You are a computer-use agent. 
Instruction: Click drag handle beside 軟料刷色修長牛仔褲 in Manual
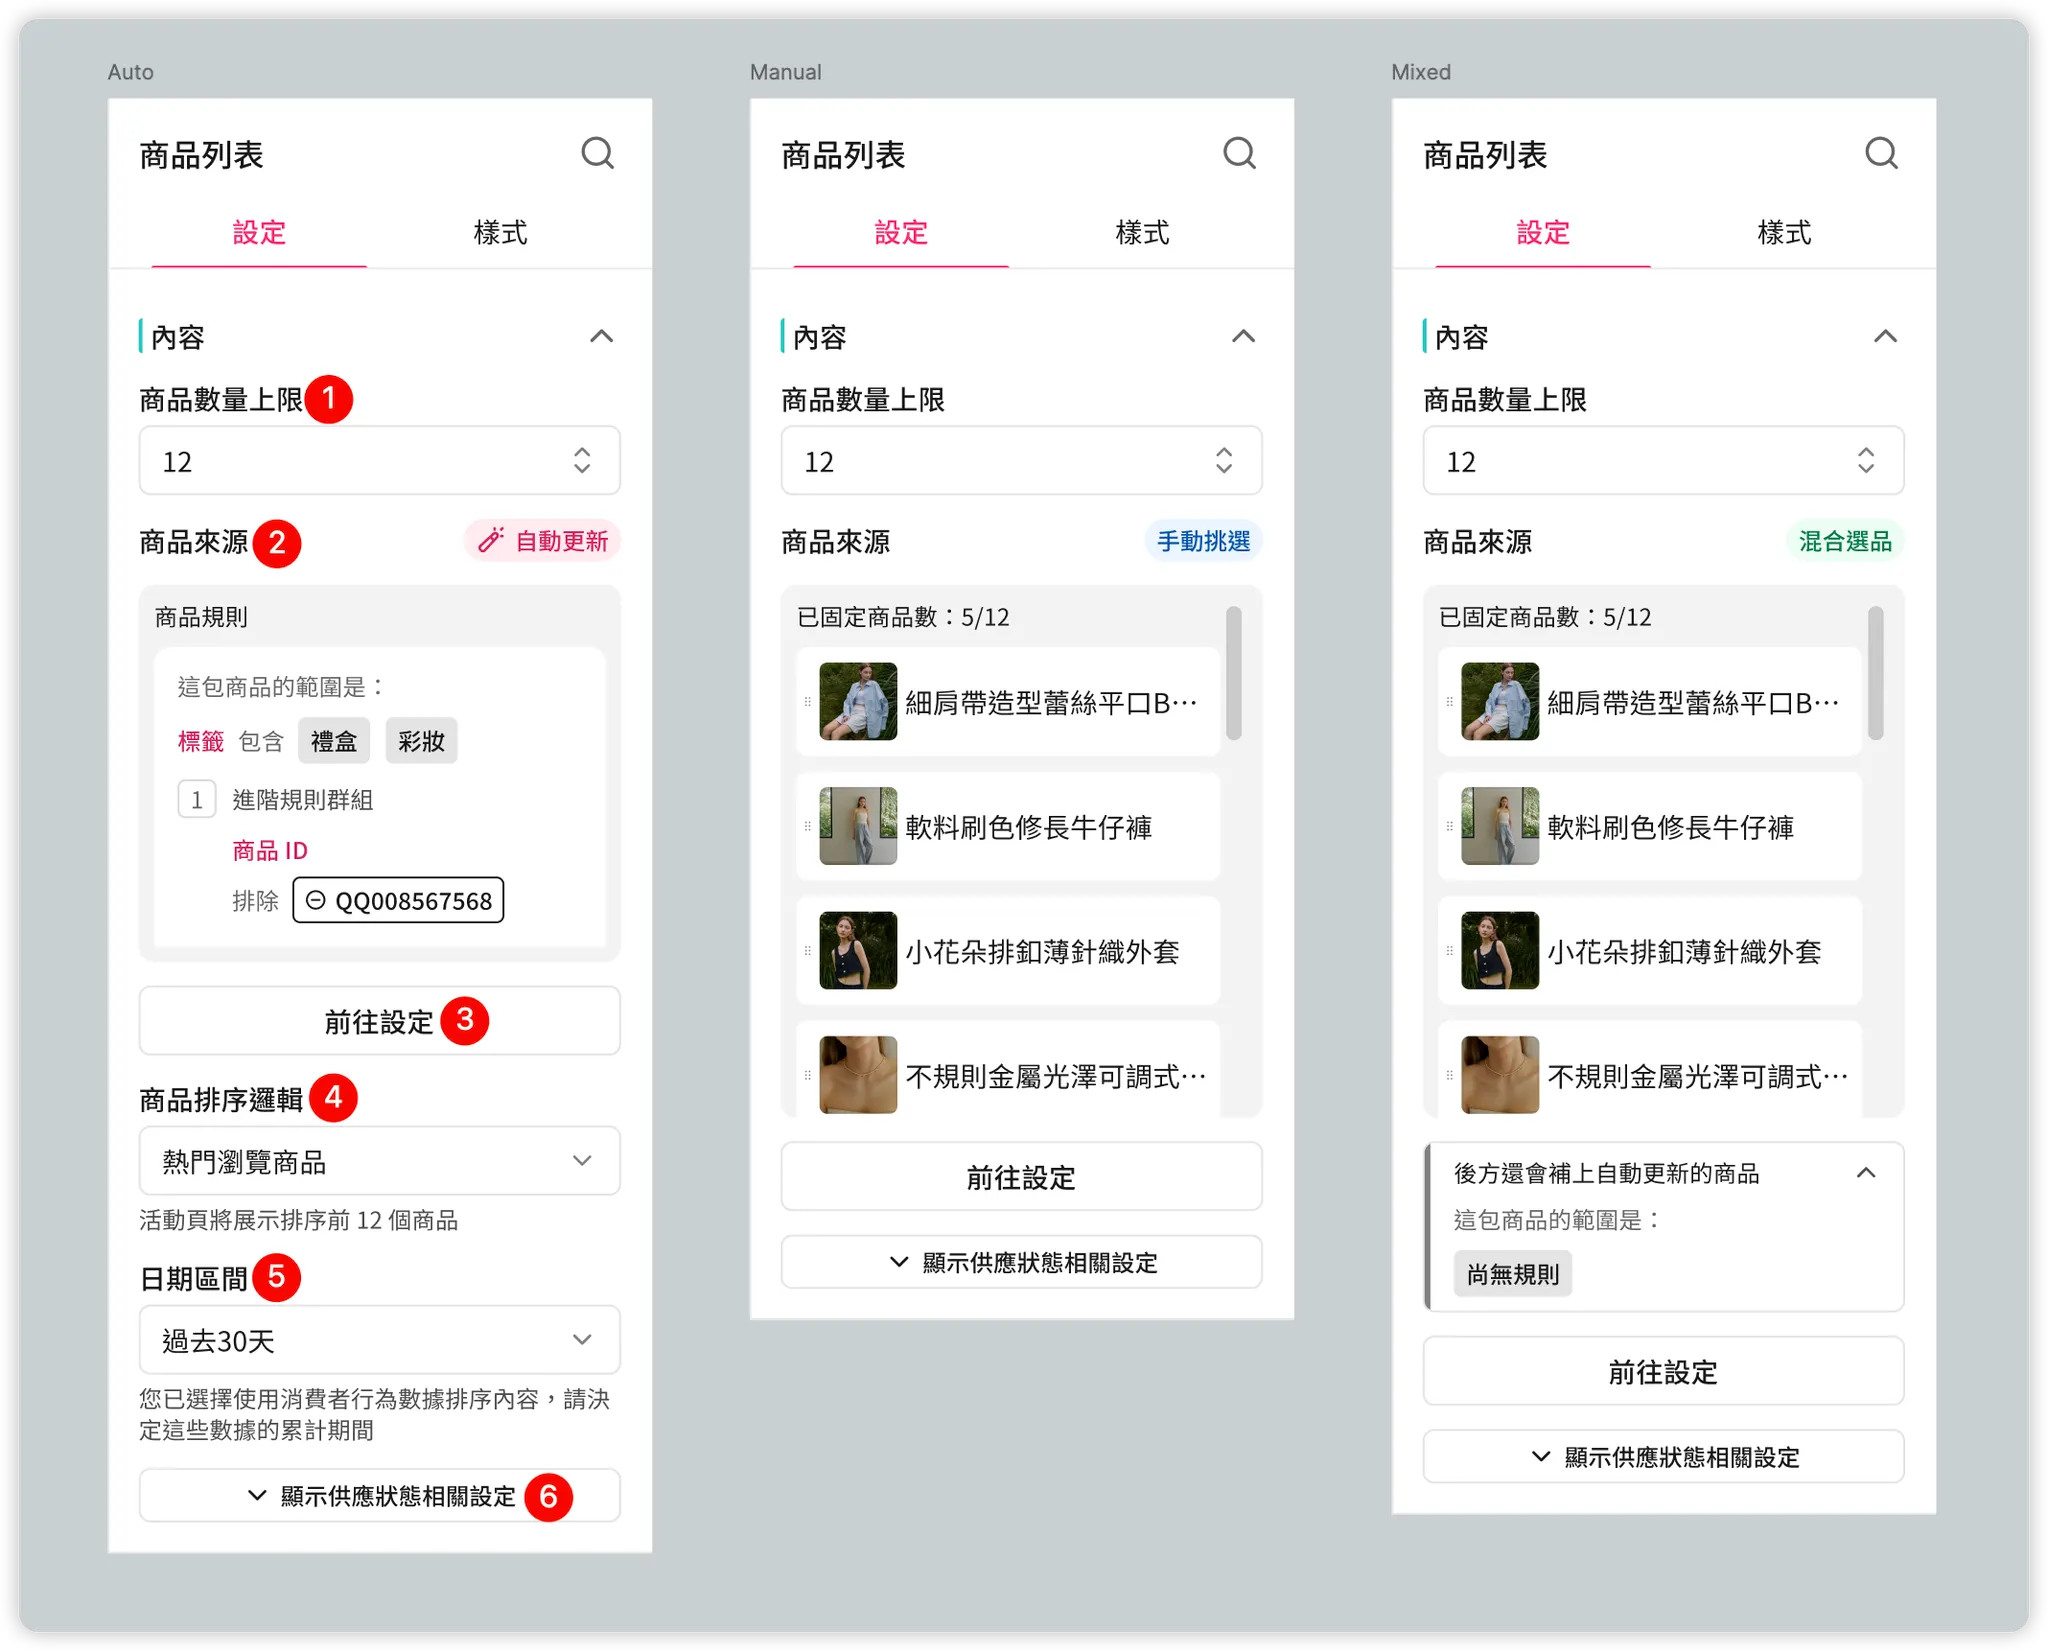808,826
